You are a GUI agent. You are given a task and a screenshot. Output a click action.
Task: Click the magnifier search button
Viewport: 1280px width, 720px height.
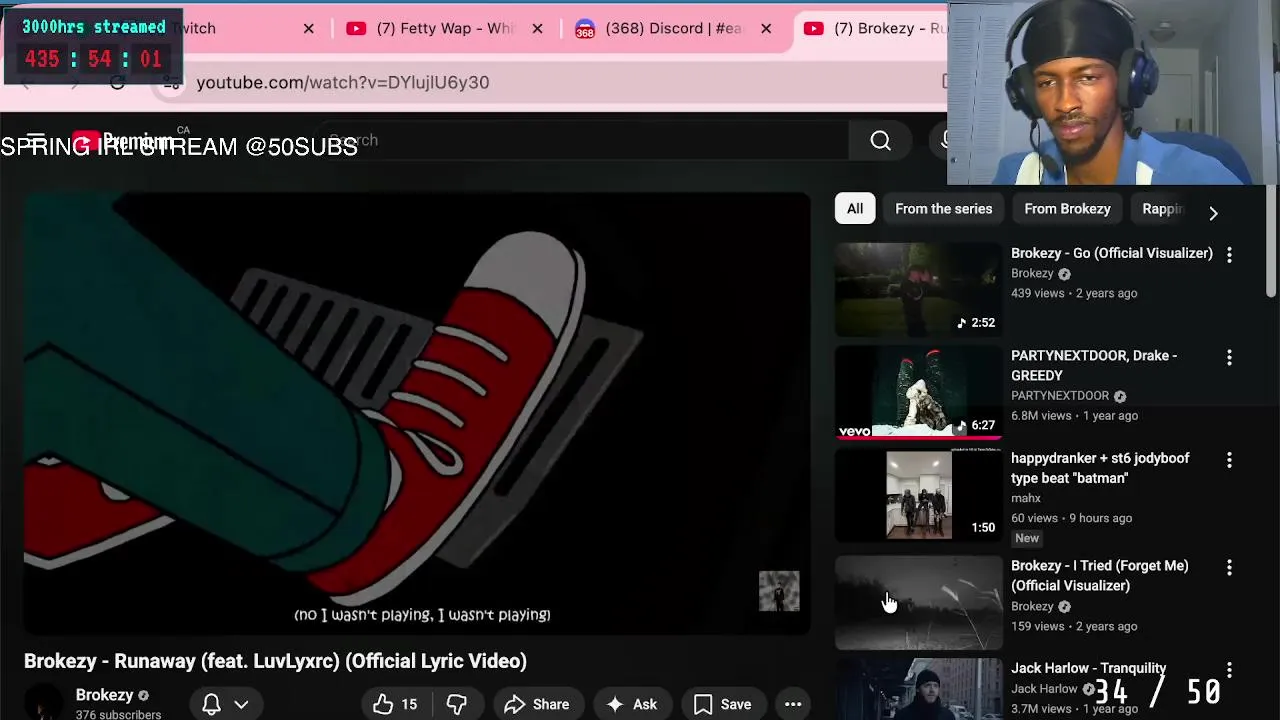[880, 141]
